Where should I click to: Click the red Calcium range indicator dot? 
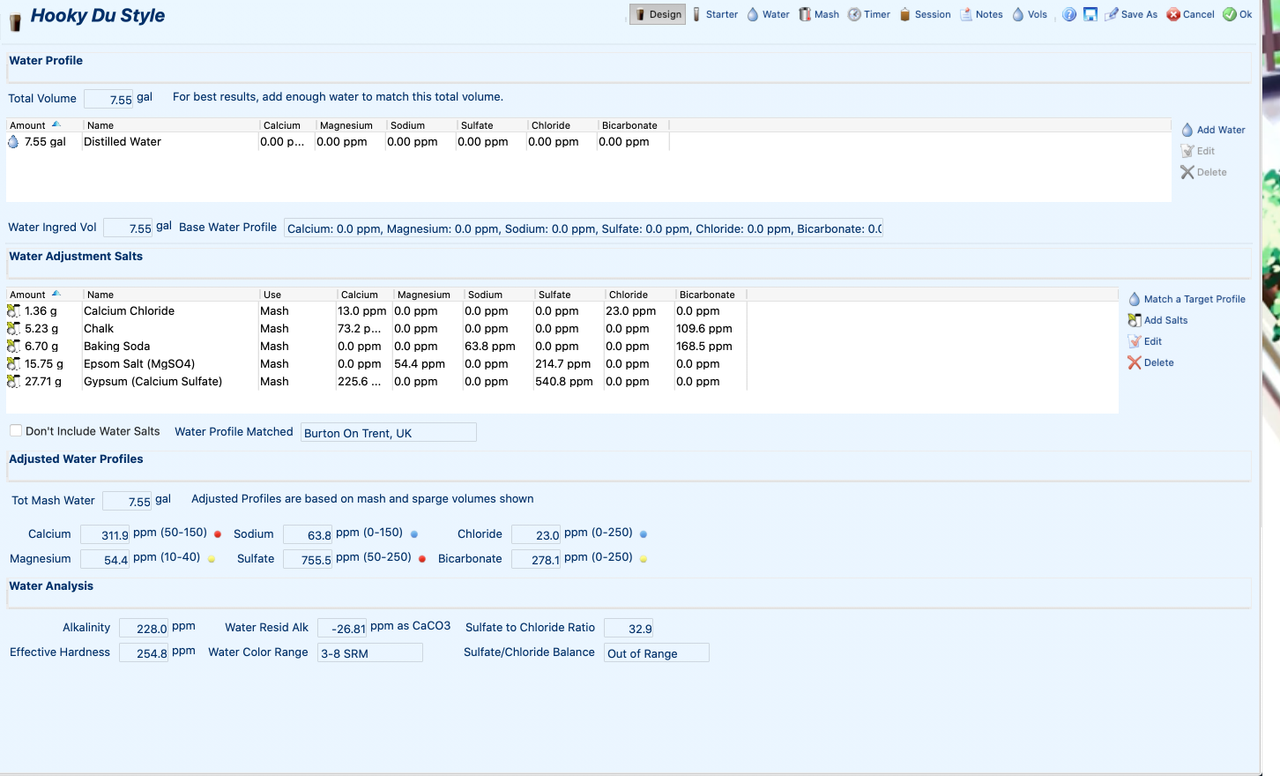tap(217, 534)
